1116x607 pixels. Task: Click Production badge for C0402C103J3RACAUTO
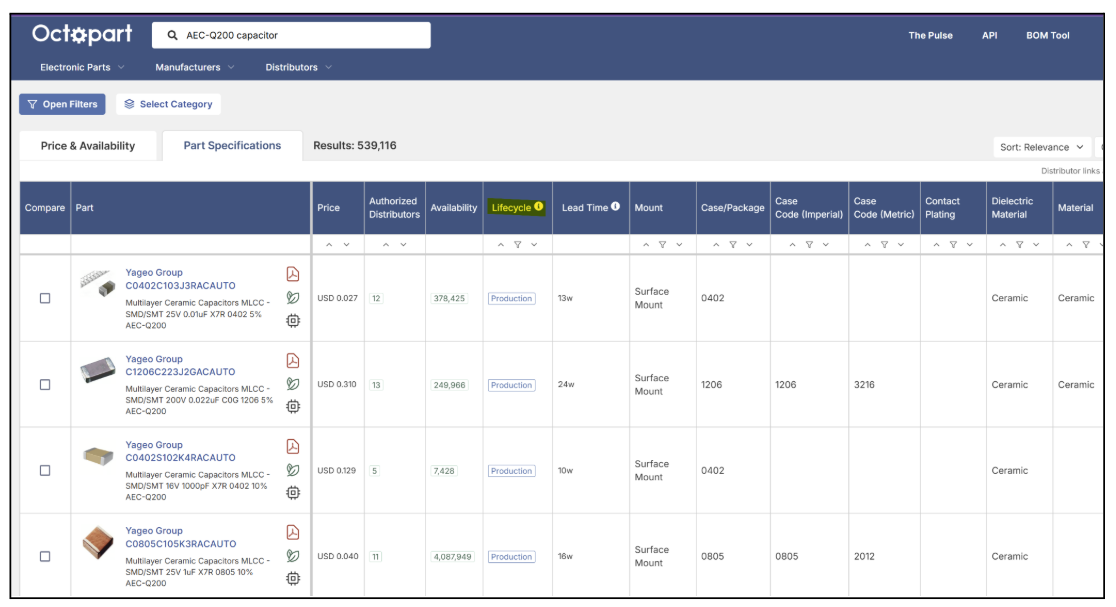click(x=511, y=298)
